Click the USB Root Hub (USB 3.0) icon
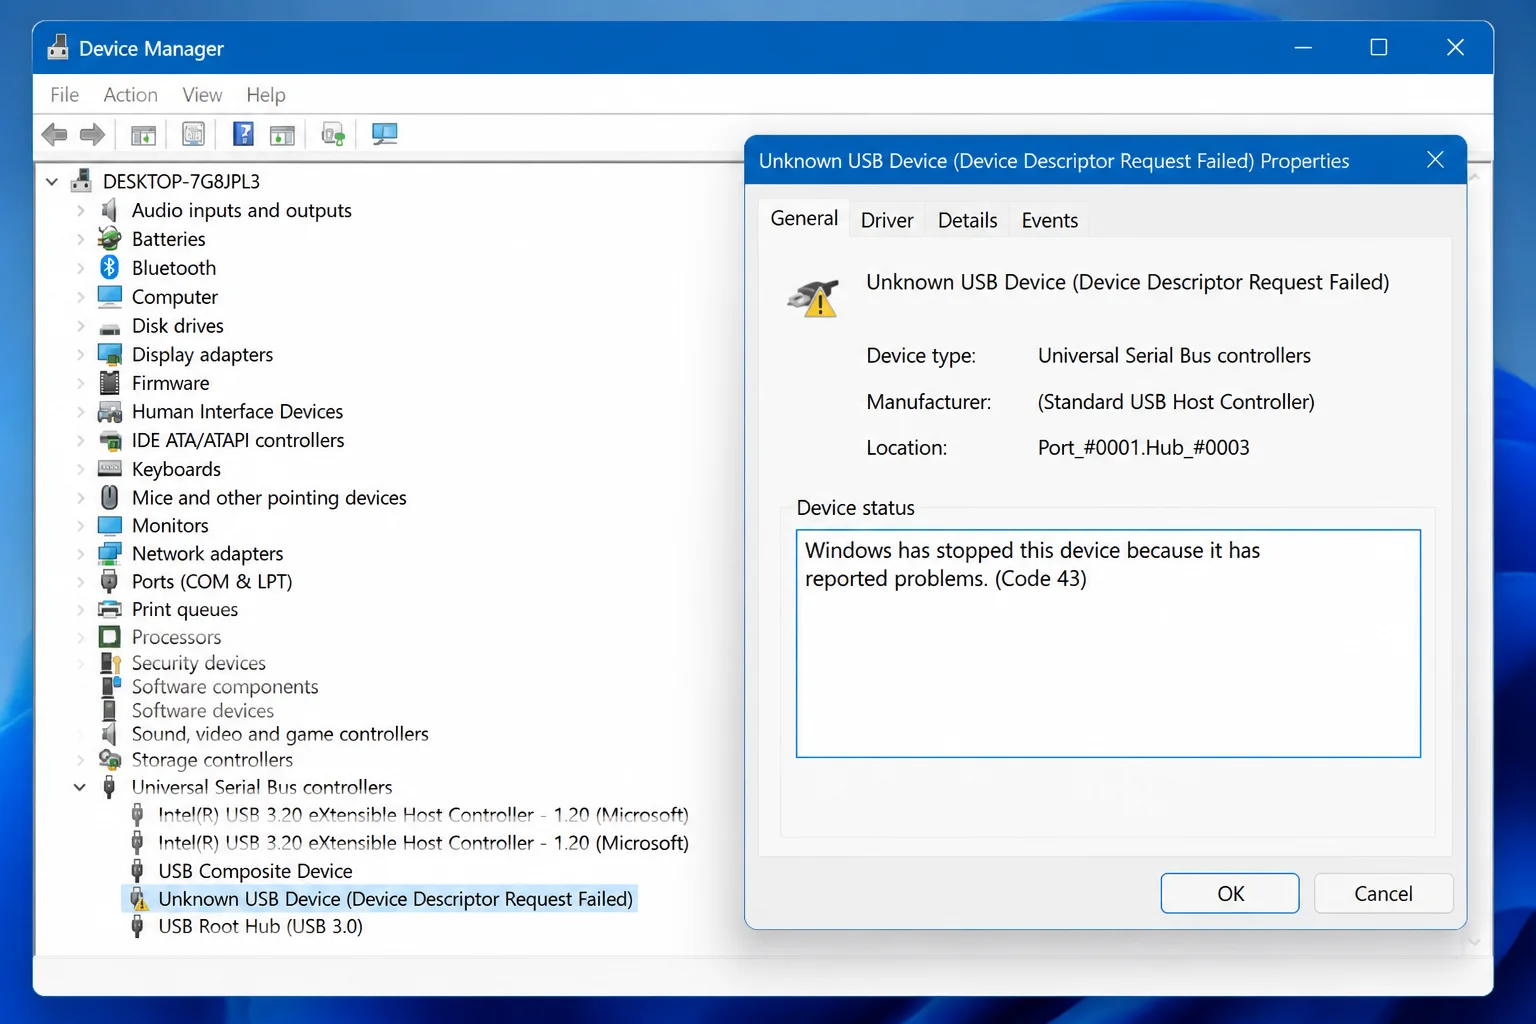The image size is (1536, 1024). 137,926
